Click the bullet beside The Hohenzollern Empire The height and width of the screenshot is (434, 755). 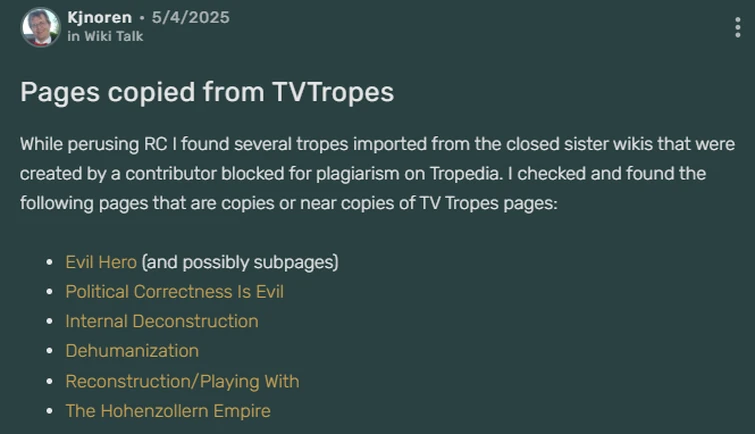coord(50,412)
